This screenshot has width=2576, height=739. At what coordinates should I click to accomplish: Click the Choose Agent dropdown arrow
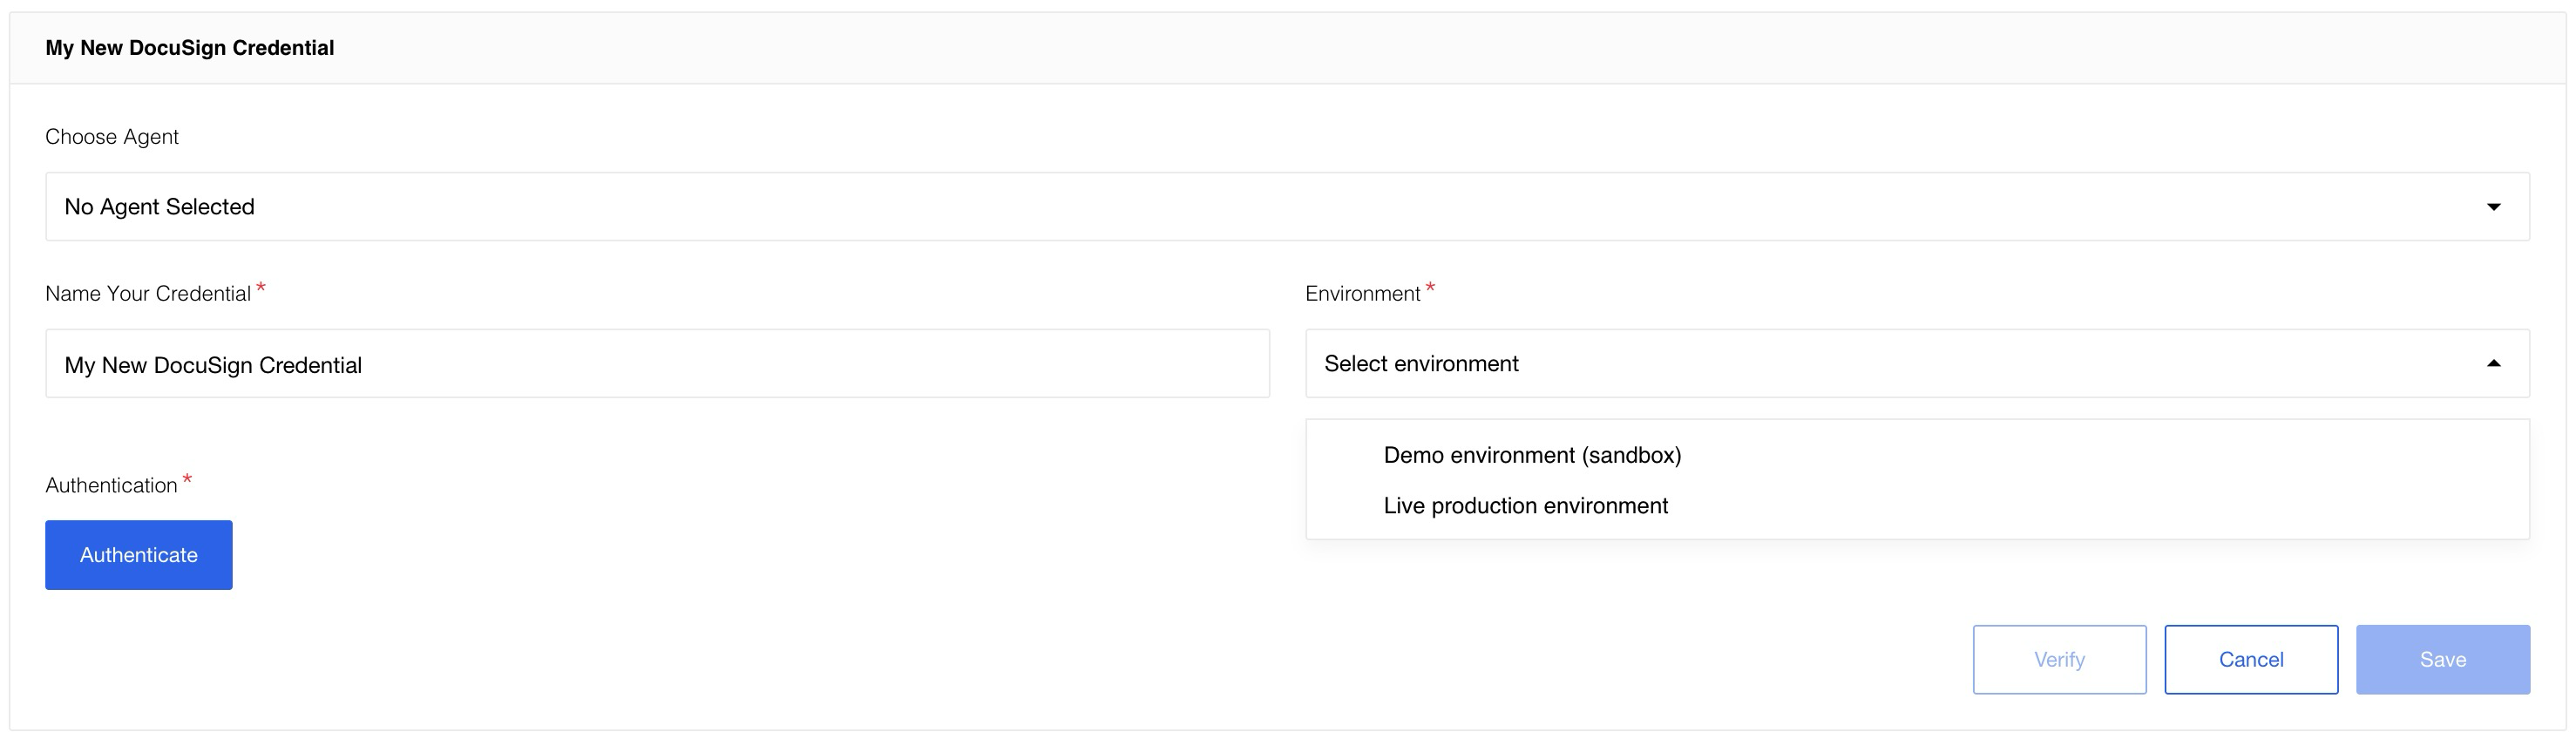coord(2493,207)
